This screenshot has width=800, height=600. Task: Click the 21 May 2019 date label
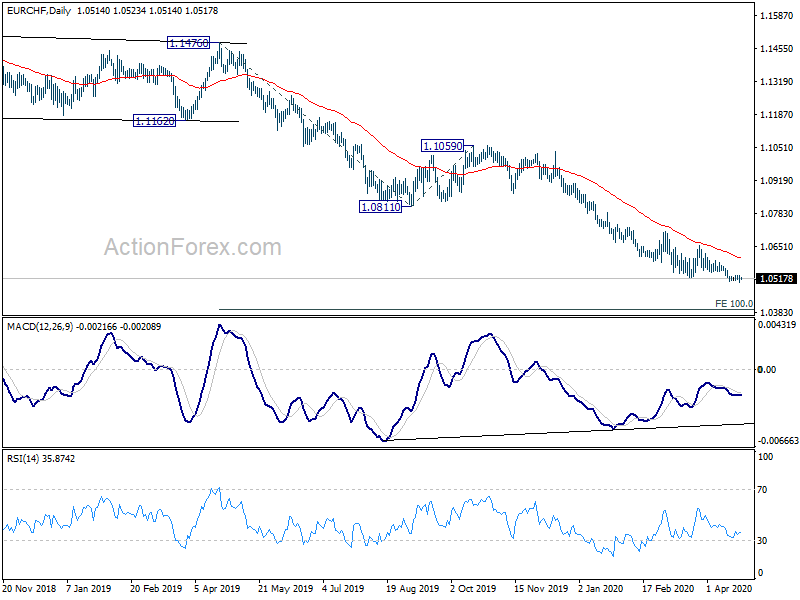[x=285, y=588]
